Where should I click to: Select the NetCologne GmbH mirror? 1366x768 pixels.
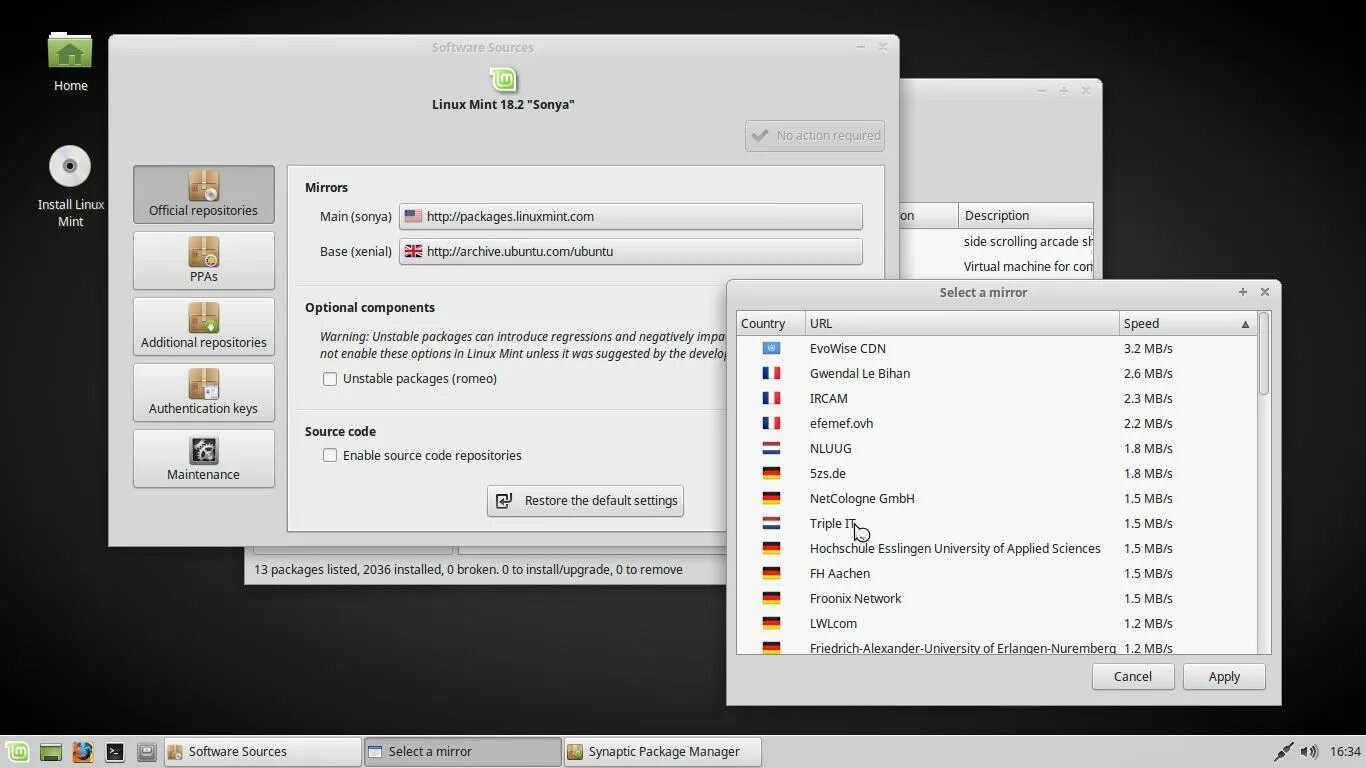click(996, 498)
